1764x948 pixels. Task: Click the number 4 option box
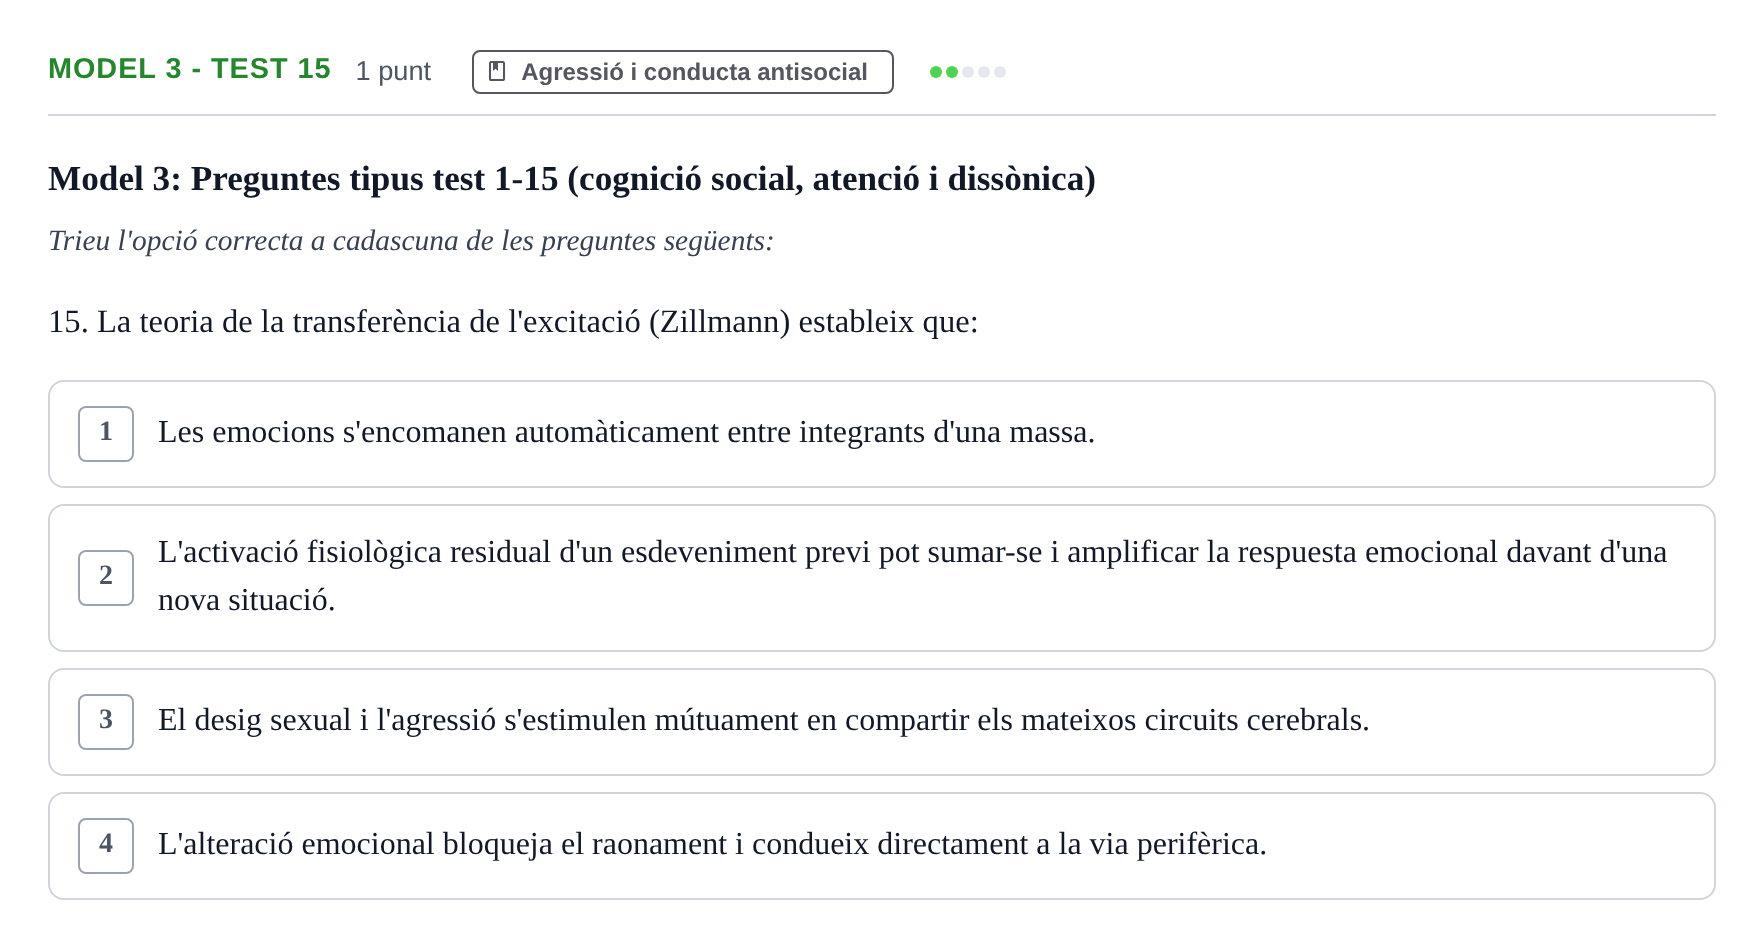[x=106, y=846]
